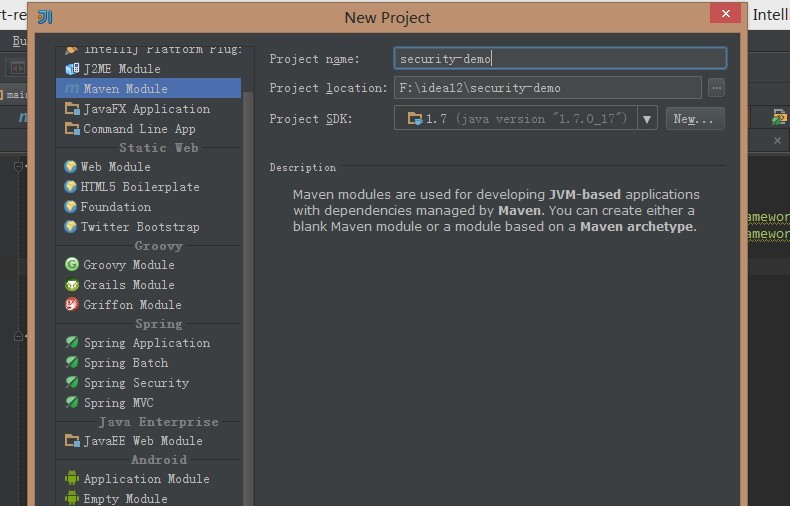The height and width of the screenshot is (506, 790).
Task: Click the Project SDK combo box
Action: click(525, 119)
